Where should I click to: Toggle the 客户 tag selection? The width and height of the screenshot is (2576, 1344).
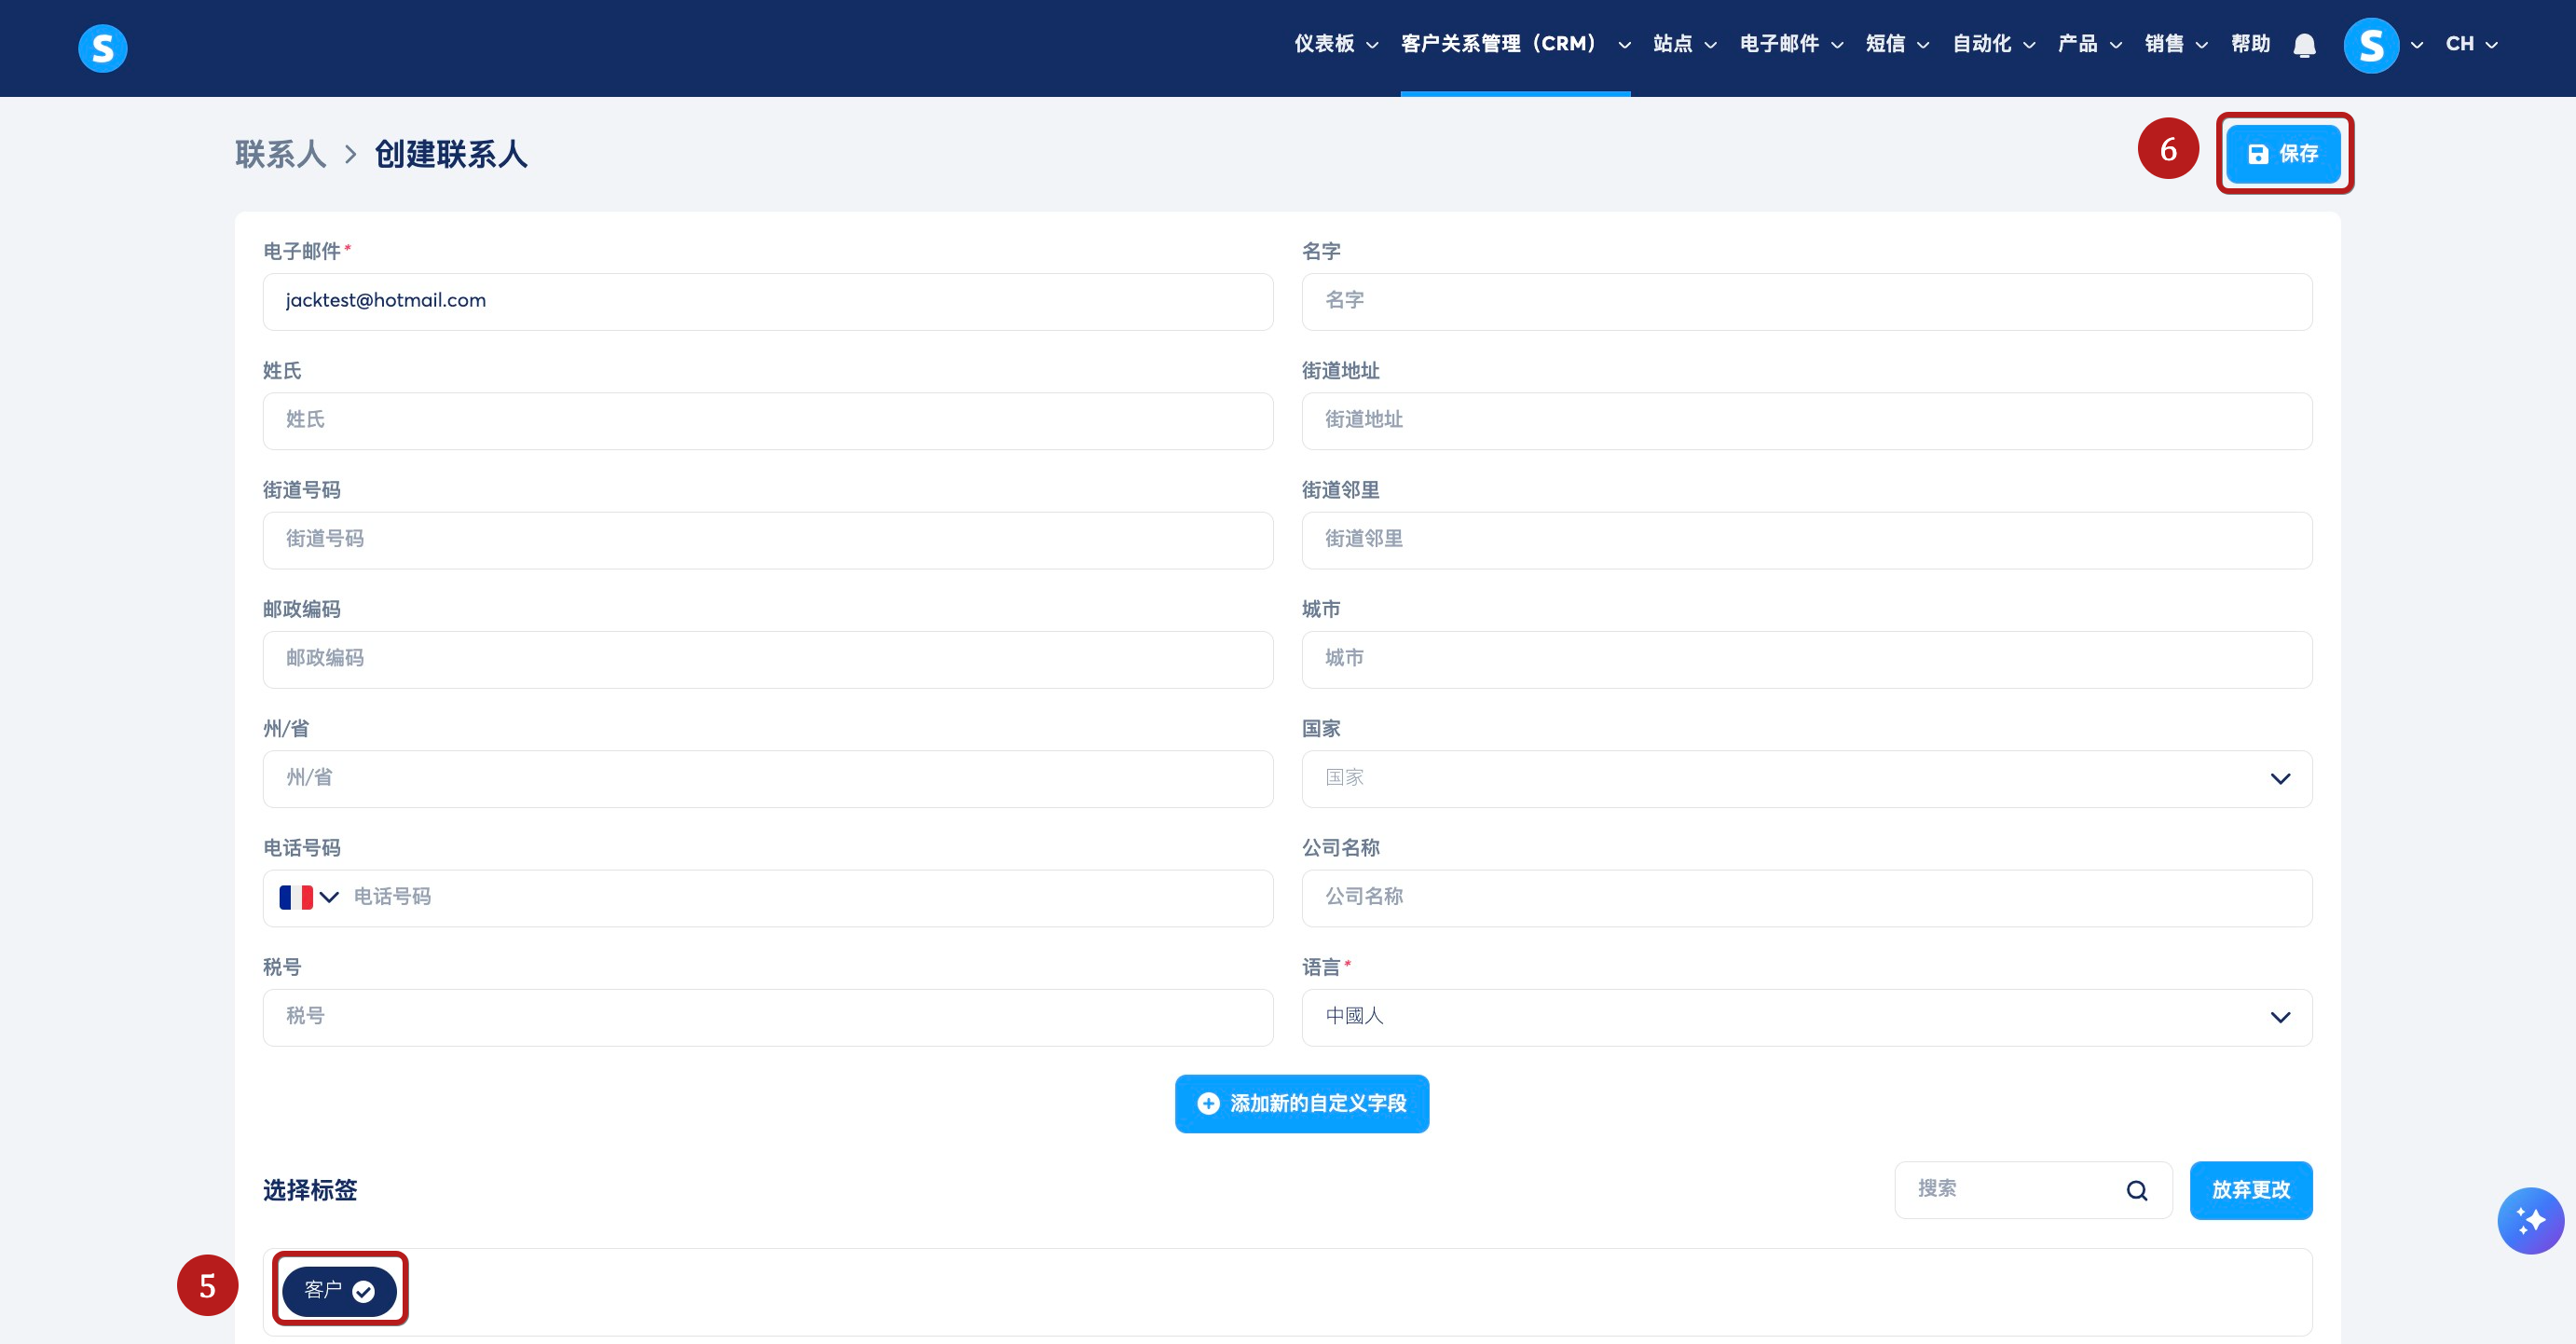(340, 1290)
